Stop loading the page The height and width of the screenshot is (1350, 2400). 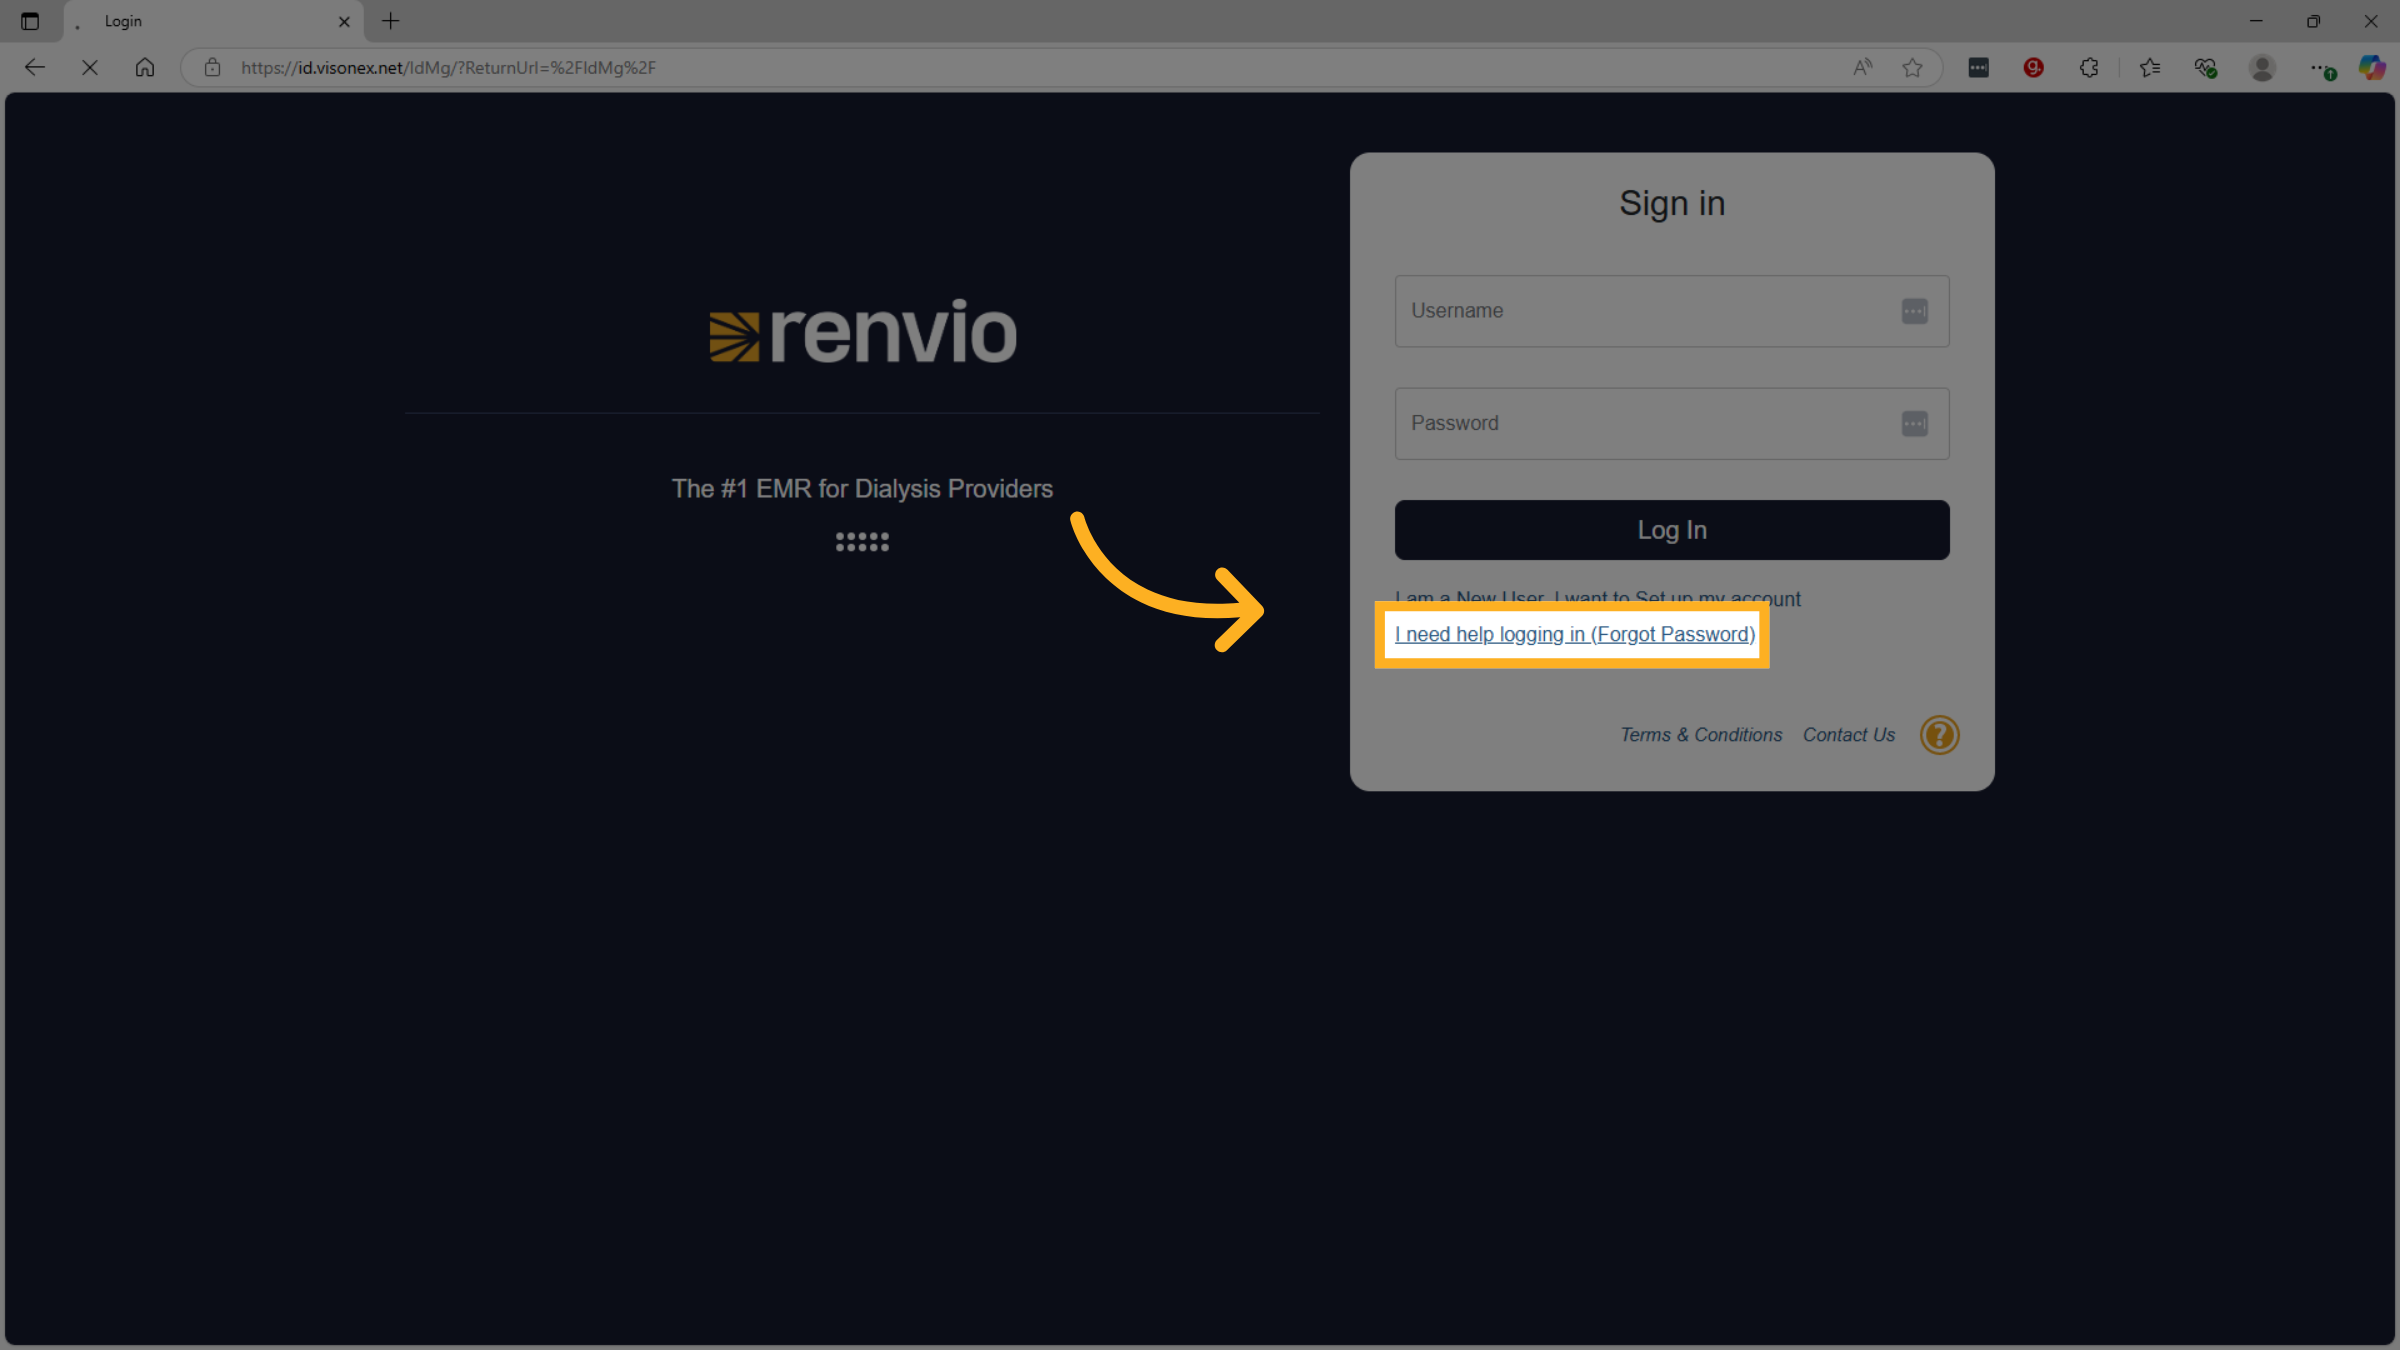click(x=89, y=67)
